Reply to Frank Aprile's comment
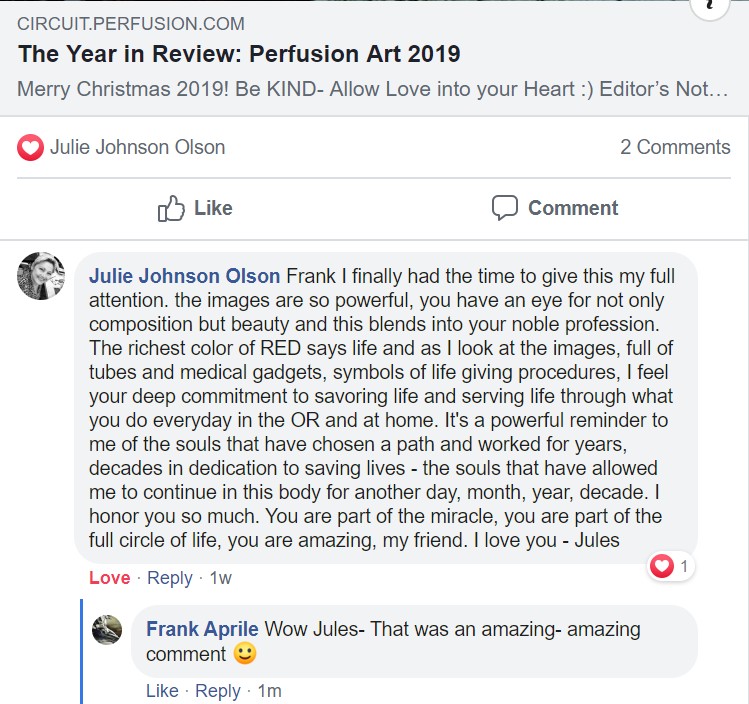The width and height of the screenshot is (749, 704). point(218,691)
